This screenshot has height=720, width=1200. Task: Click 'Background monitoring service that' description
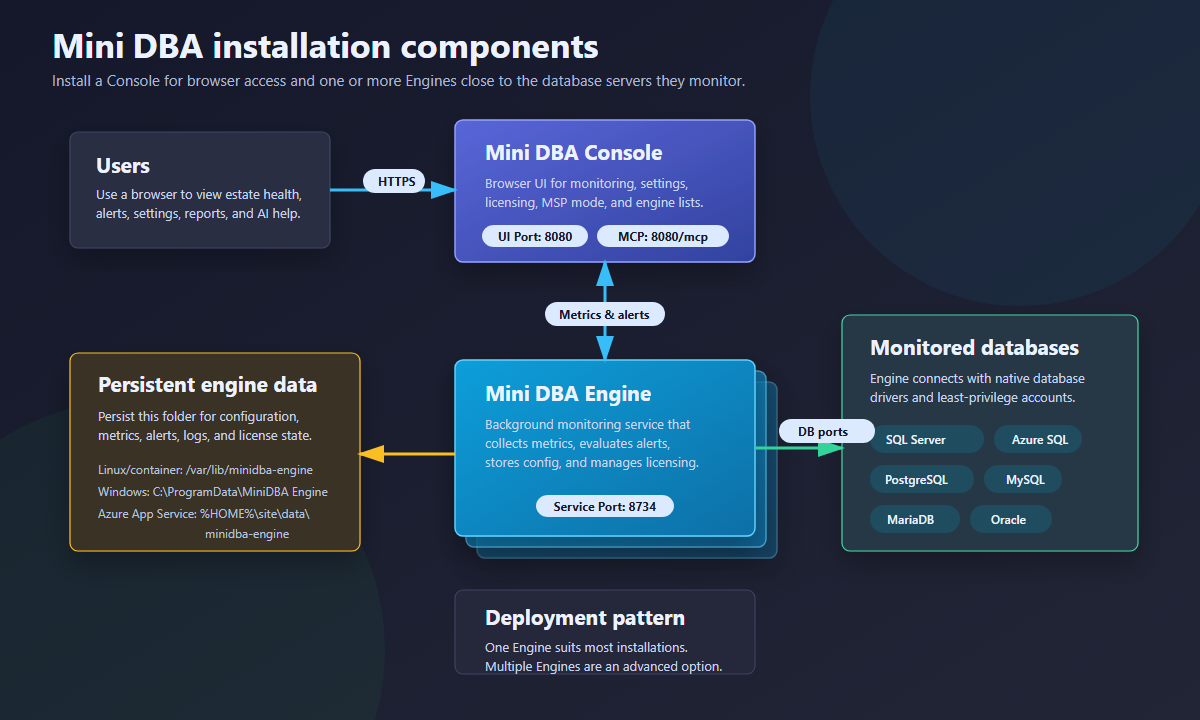tap(588, 424)
